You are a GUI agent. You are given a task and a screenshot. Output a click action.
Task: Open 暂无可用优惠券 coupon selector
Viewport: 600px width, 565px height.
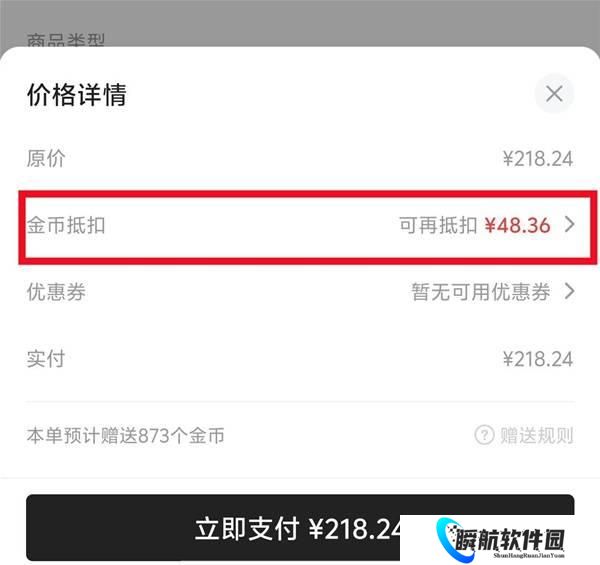(481, 292)
